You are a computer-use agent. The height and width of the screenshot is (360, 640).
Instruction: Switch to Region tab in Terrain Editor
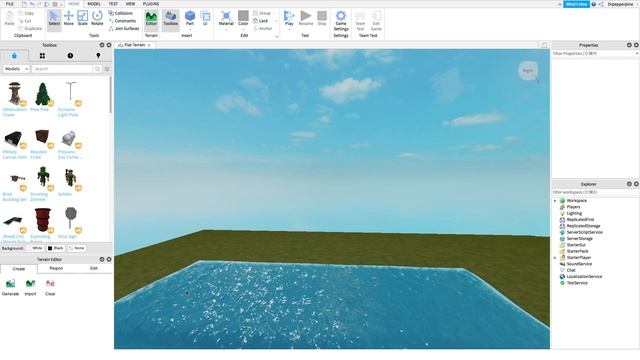point(56,268)
